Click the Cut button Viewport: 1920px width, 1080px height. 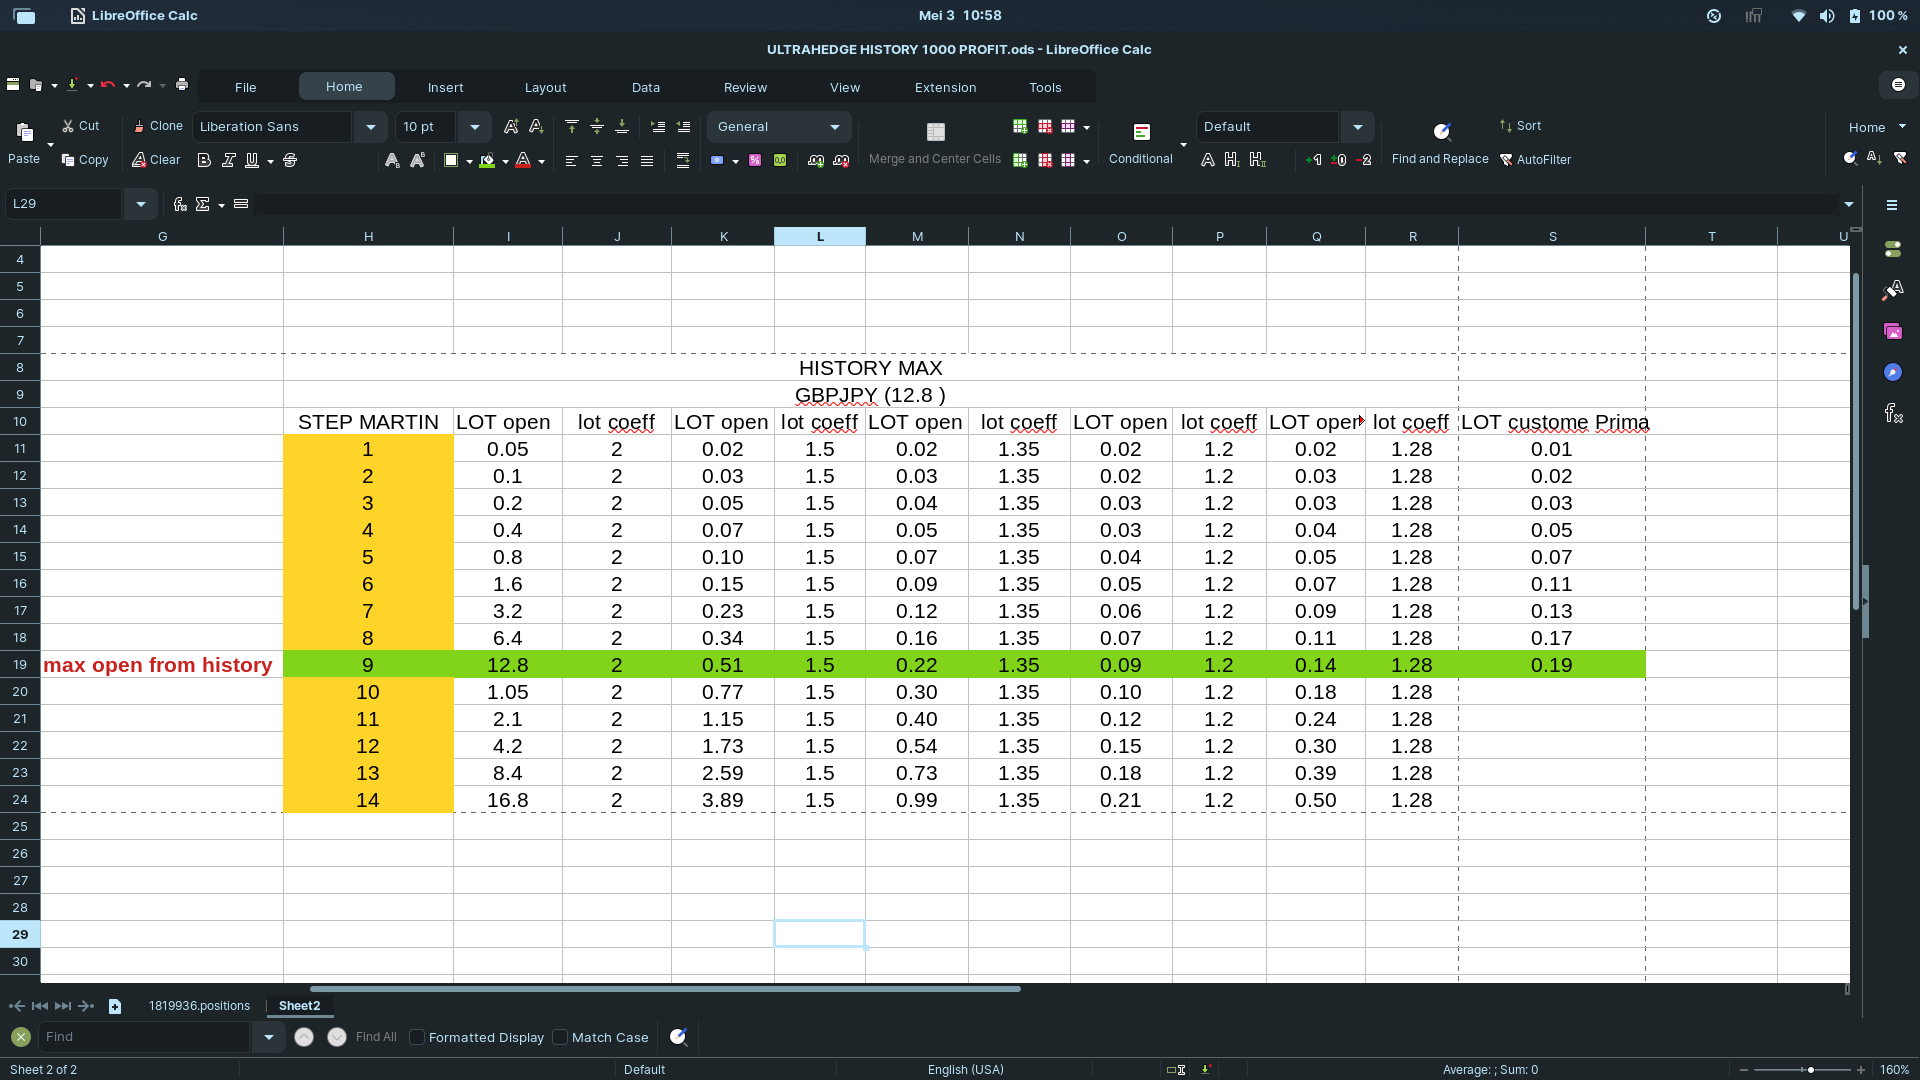tap(80, 126)
